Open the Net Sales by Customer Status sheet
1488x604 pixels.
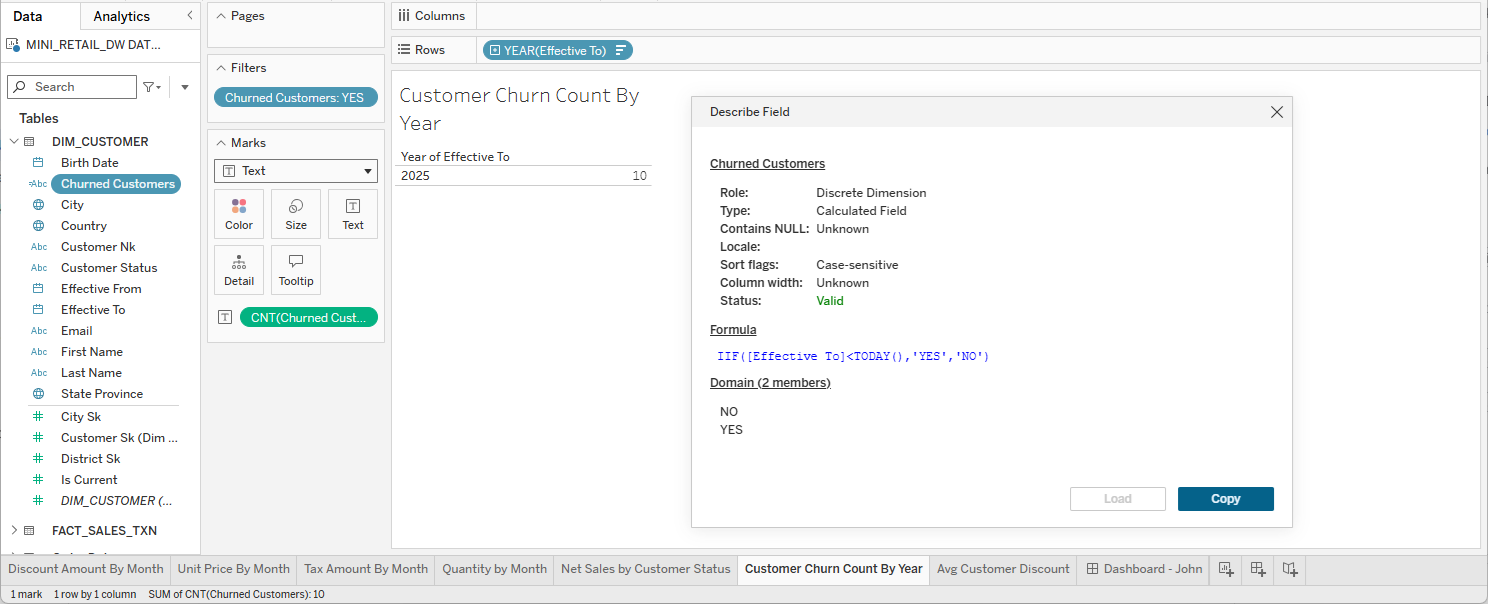tap(645, 569)
